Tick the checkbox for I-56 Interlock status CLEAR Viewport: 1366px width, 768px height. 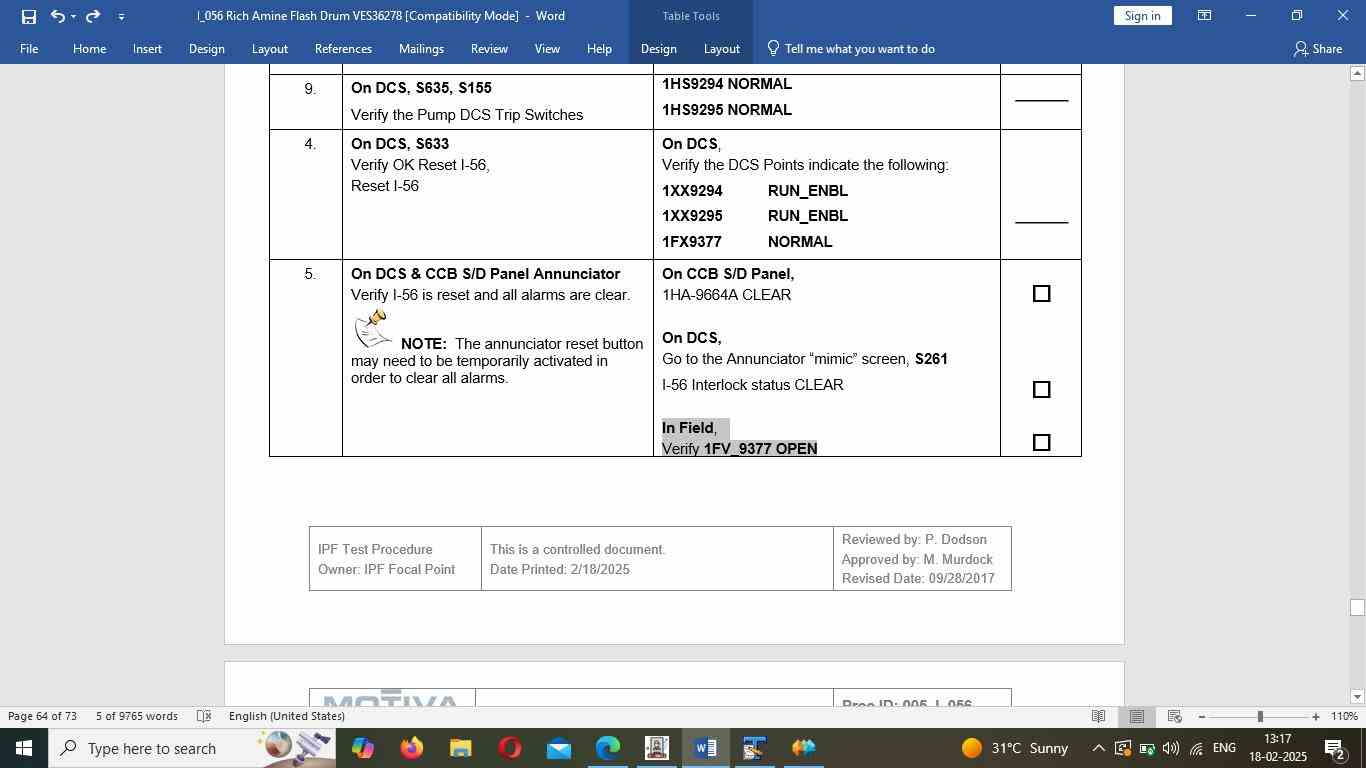[1041, 390]
